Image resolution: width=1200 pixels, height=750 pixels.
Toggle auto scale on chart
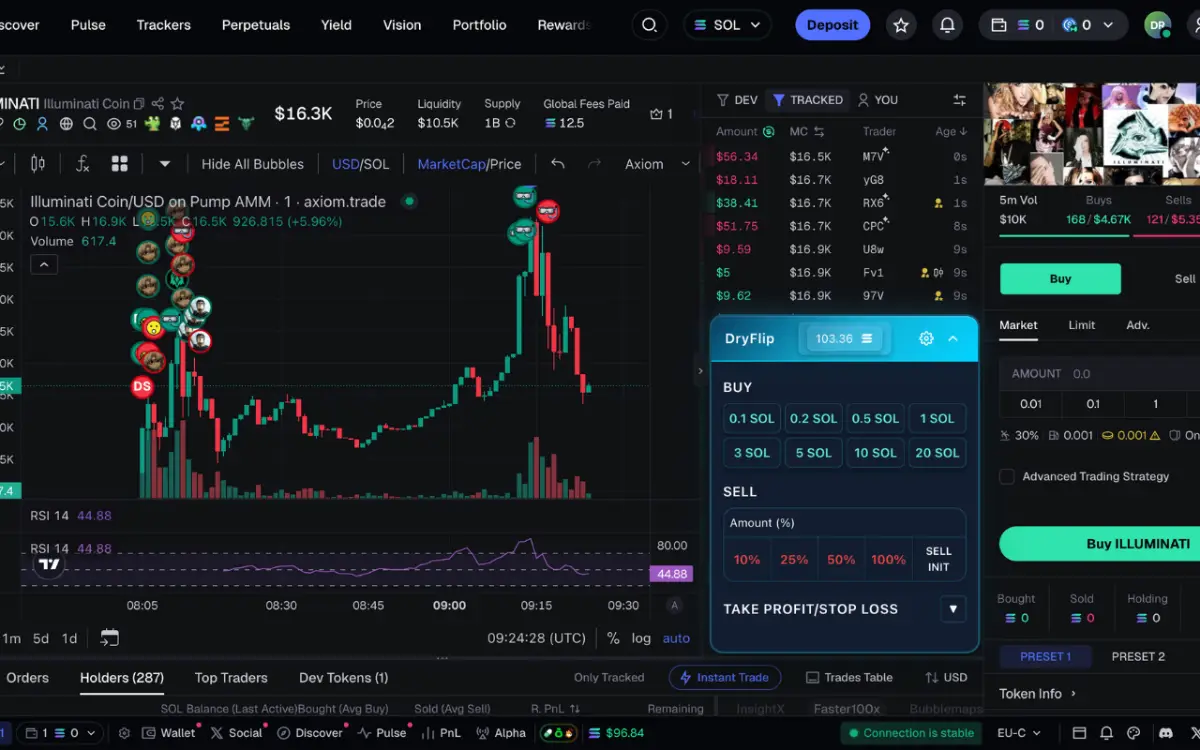pos(676,638)
